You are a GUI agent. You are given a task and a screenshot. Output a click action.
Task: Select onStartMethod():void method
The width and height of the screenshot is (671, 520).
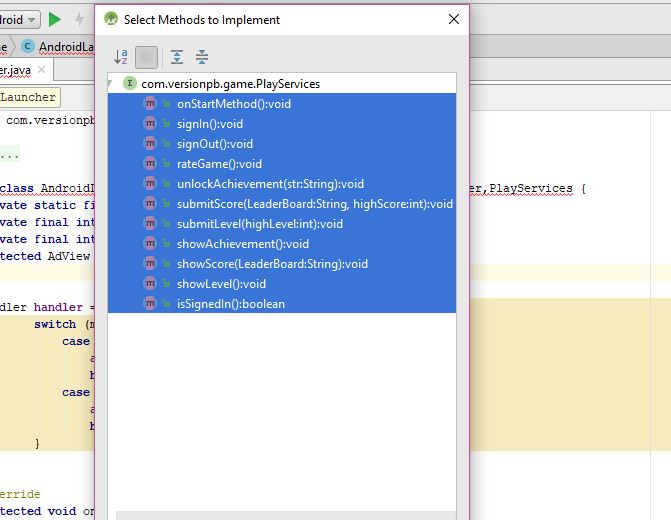282,104
